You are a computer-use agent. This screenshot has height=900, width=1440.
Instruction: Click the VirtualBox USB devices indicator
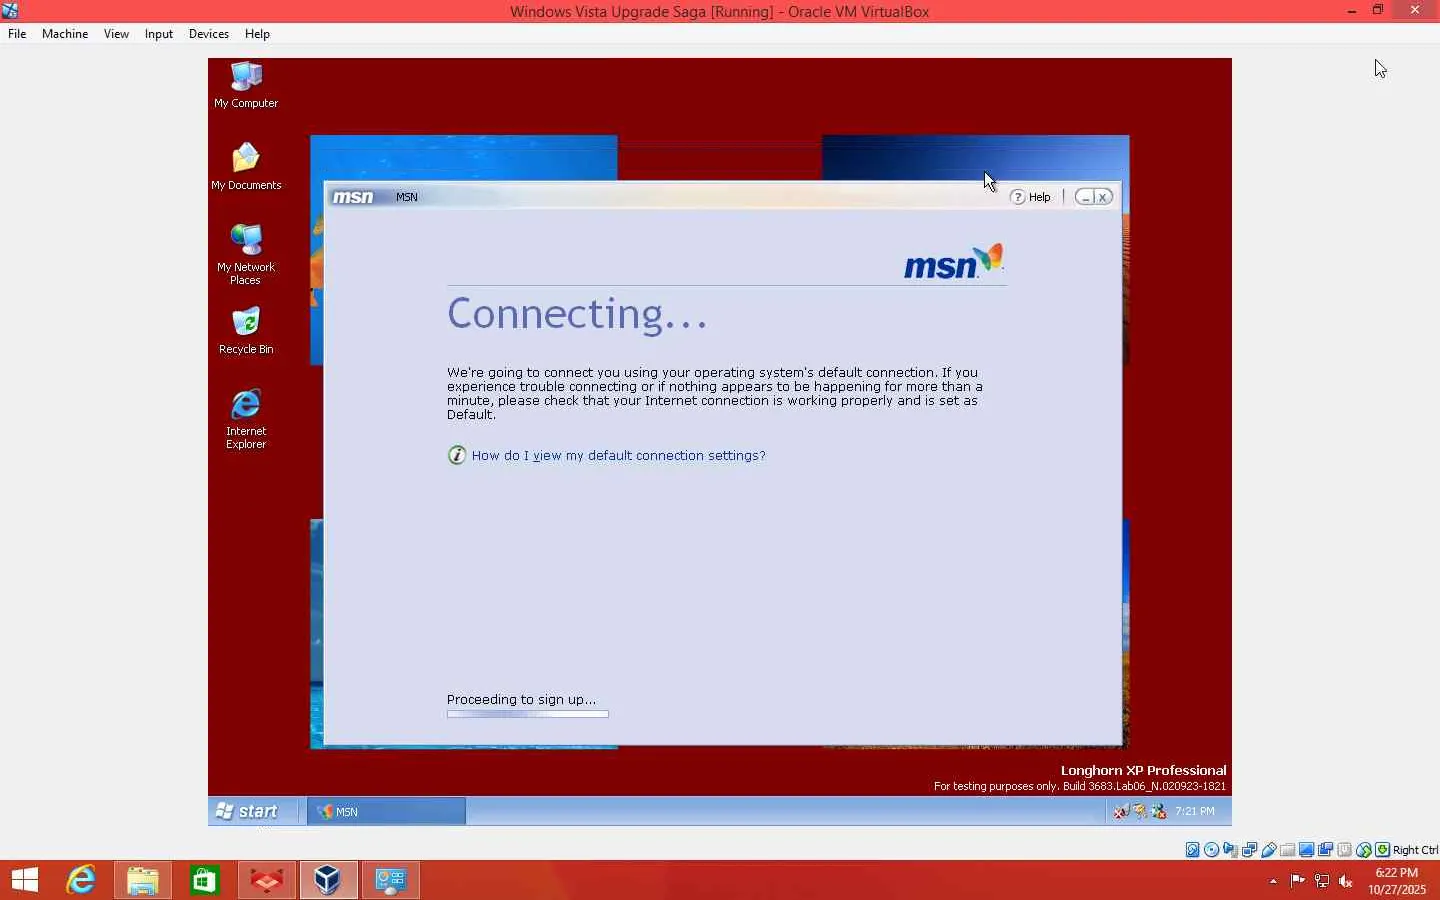(1269, 850)
